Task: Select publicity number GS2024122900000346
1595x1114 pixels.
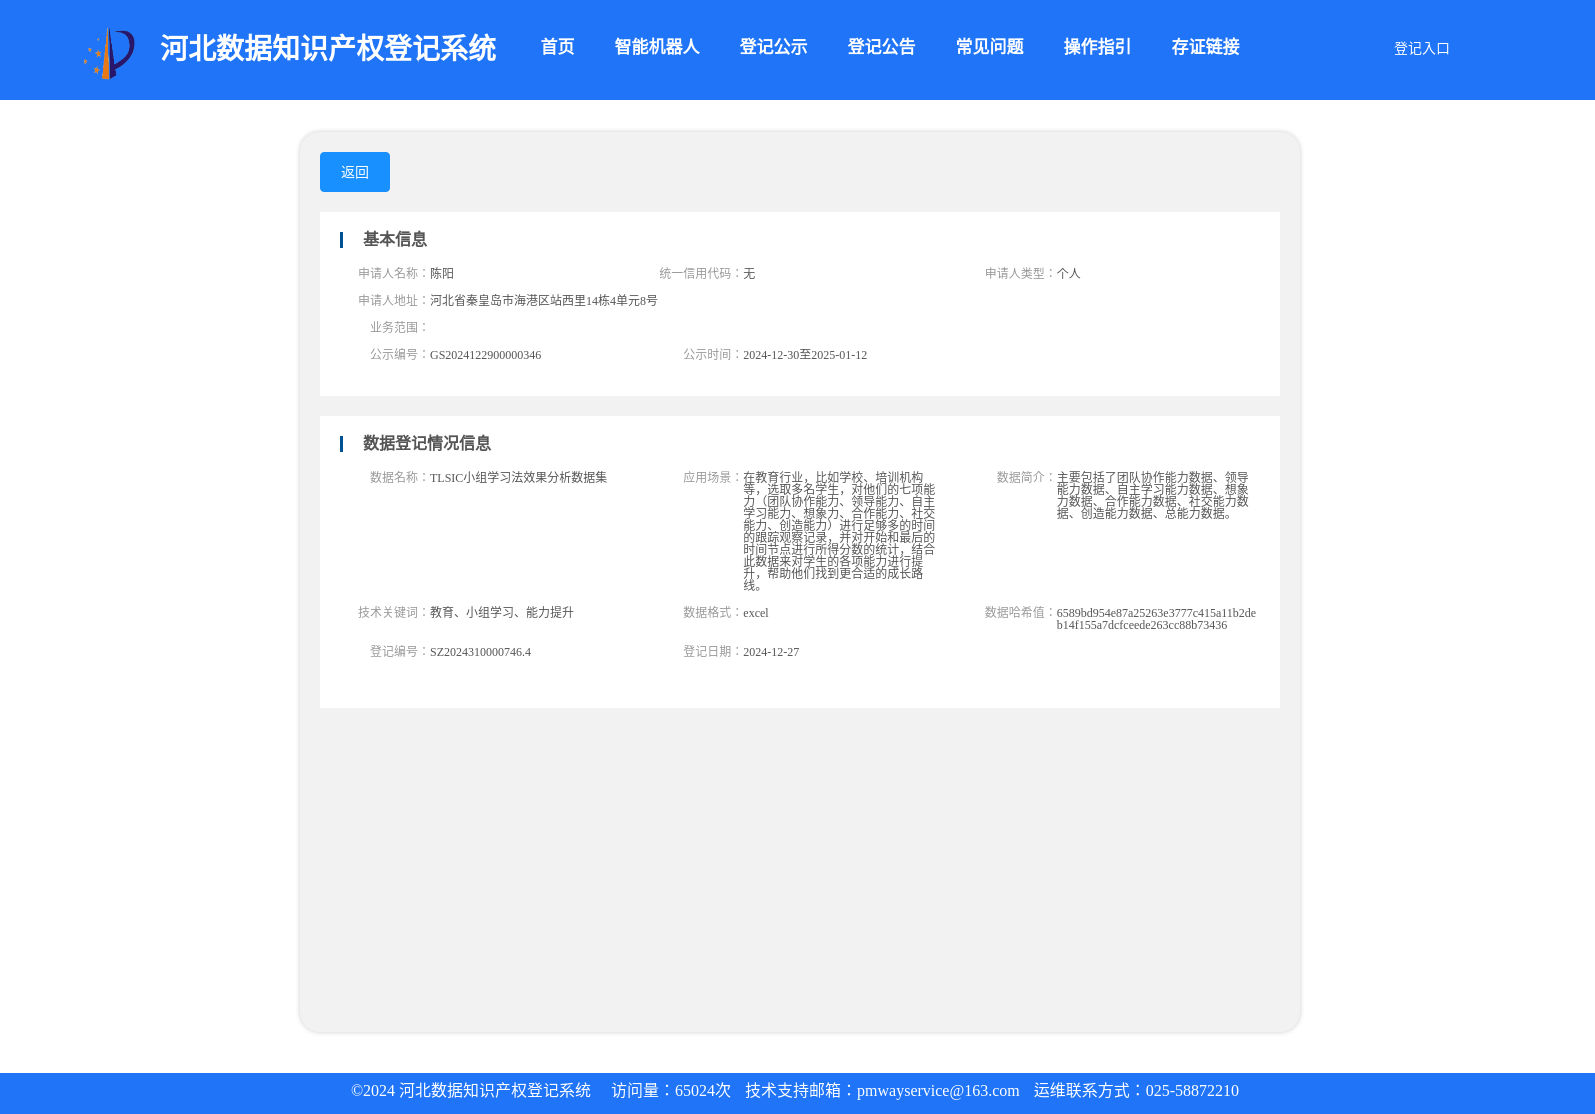Action: [485, 355]
